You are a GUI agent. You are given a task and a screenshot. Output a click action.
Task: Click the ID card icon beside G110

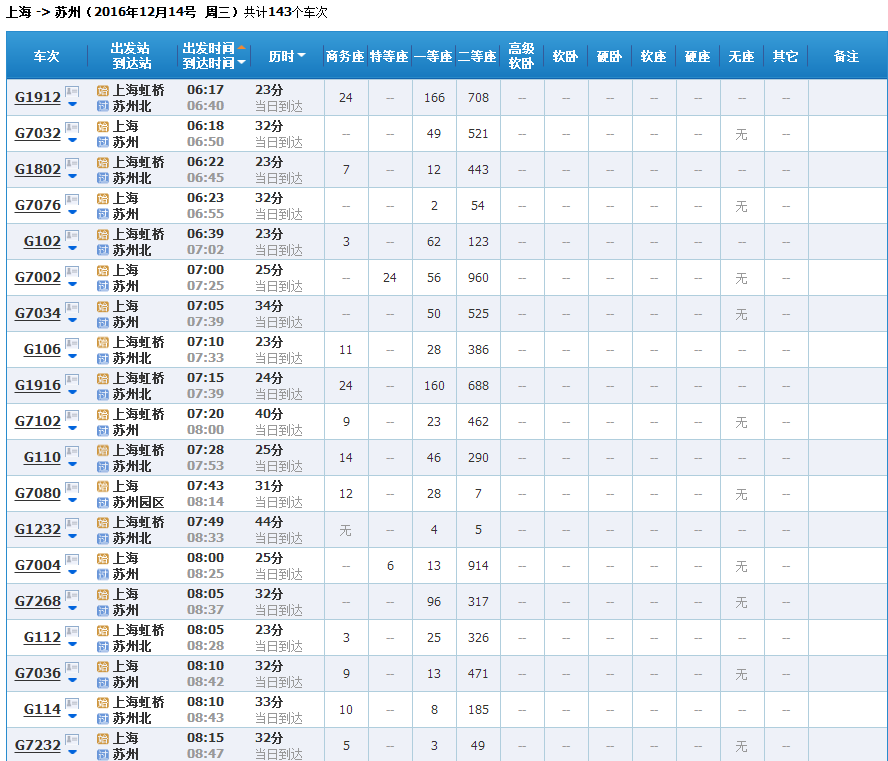click(72, 452)
